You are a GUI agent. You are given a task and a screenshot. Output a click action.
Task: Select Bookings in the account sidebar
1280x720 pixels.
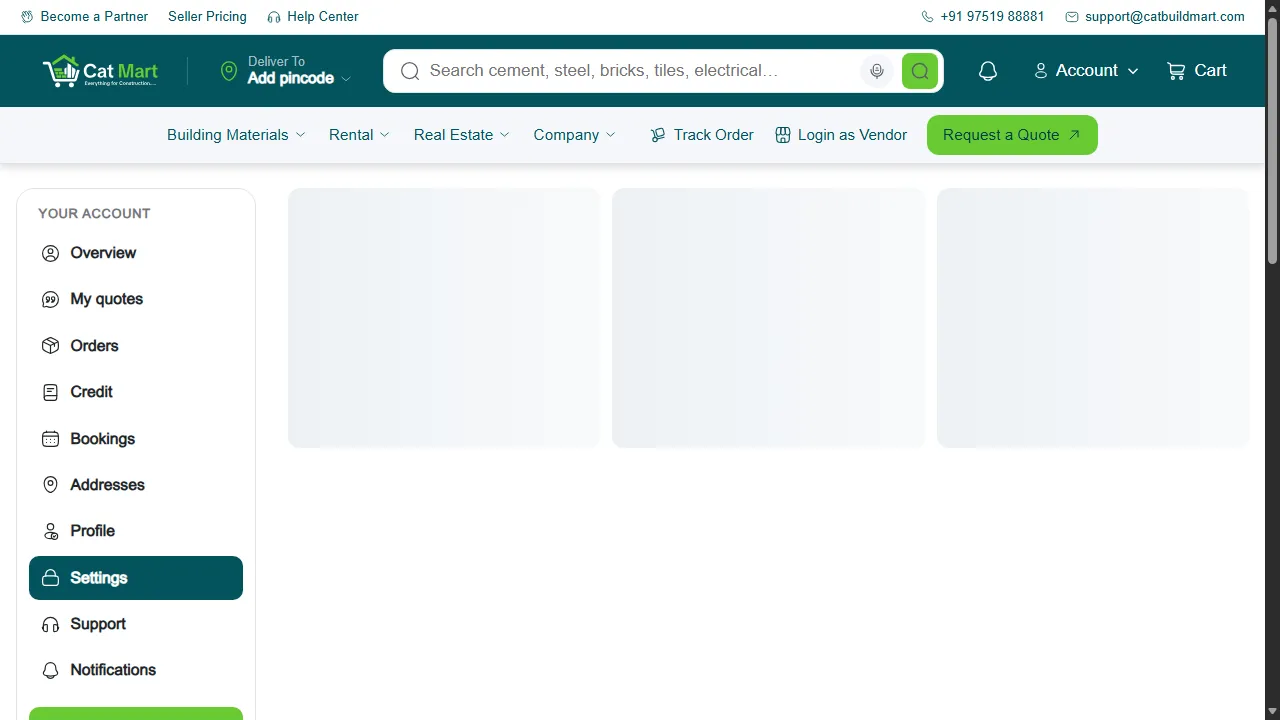[x=136, y=439]
